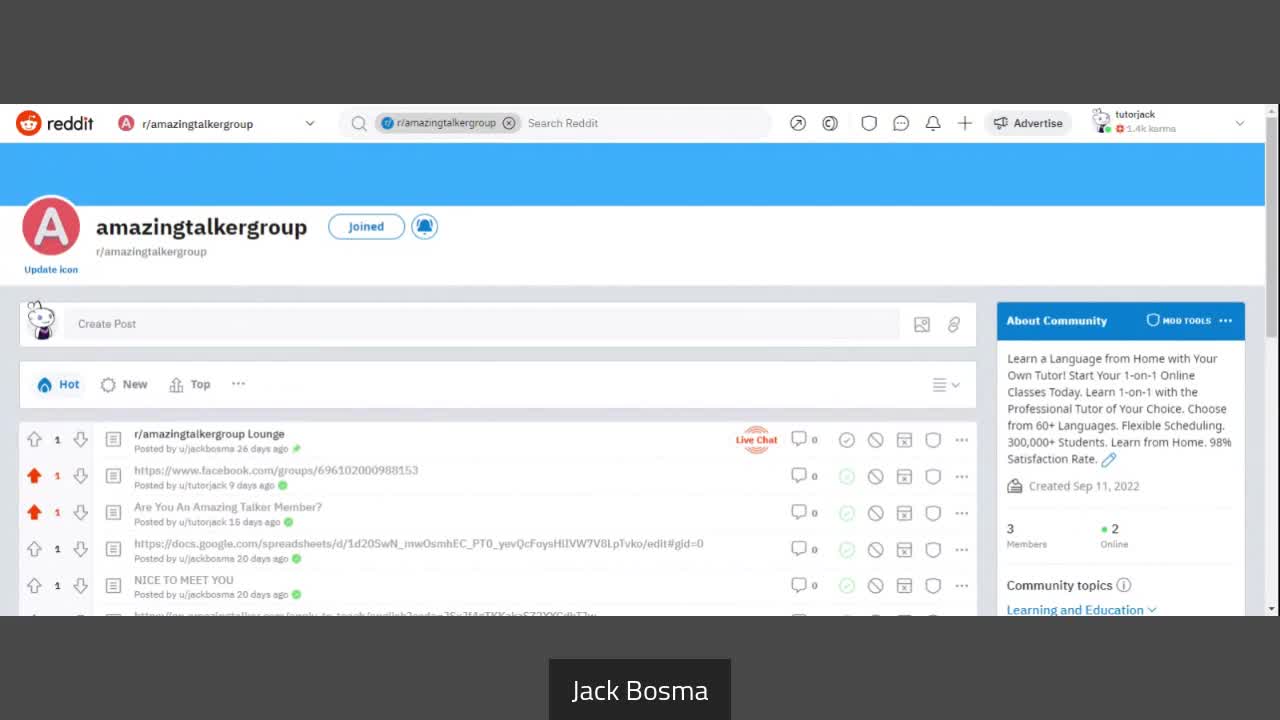1280x720 pixels.
Task: Open comments on the facebook.com groups post
Action: 805,476
